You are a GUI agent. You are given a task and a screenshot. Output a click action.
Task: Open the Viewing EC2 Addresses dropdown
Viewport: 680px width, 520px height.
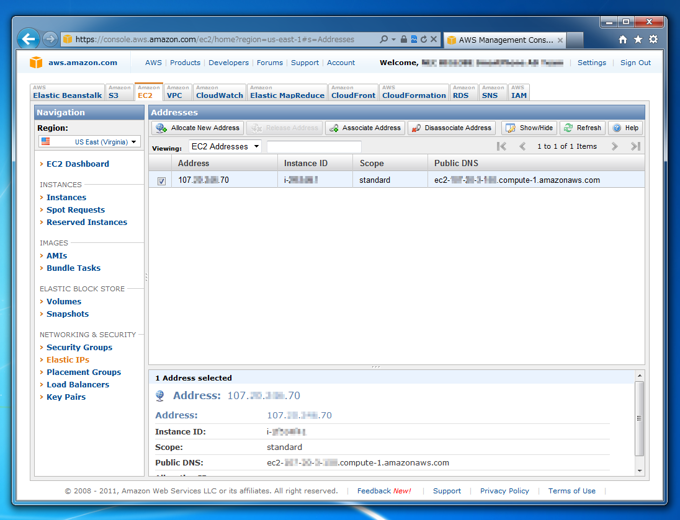225,147
